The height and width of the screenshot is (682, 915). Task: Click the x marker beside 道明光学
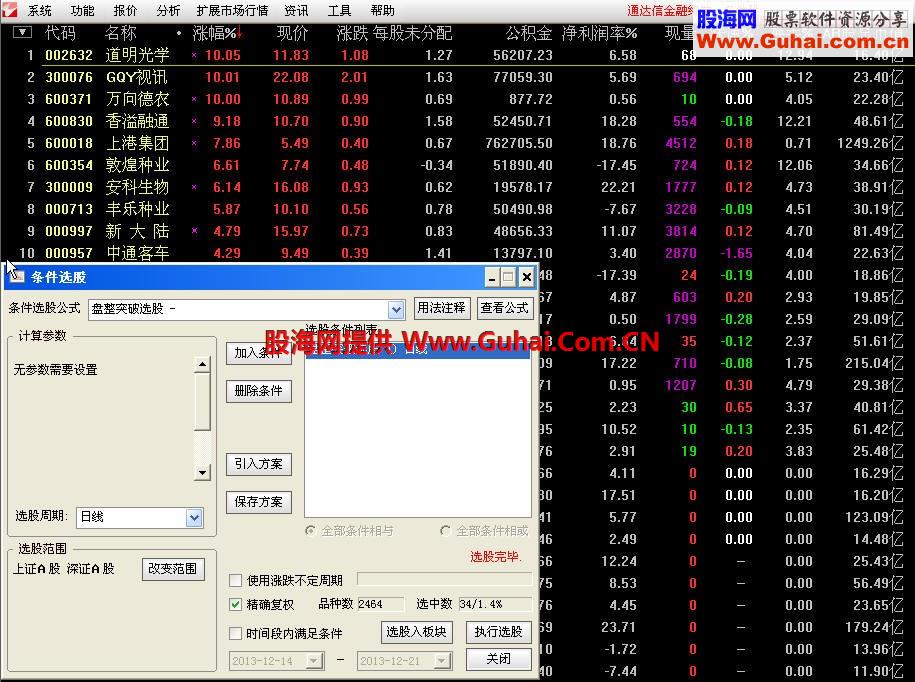pyautogui.click(x=194, y=55)
